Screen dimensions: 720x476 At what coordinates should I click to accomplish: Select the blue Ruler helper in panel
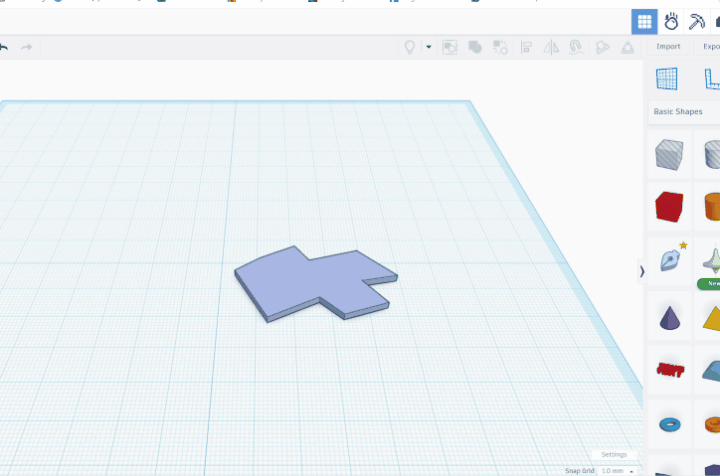[x=712, y=79]
